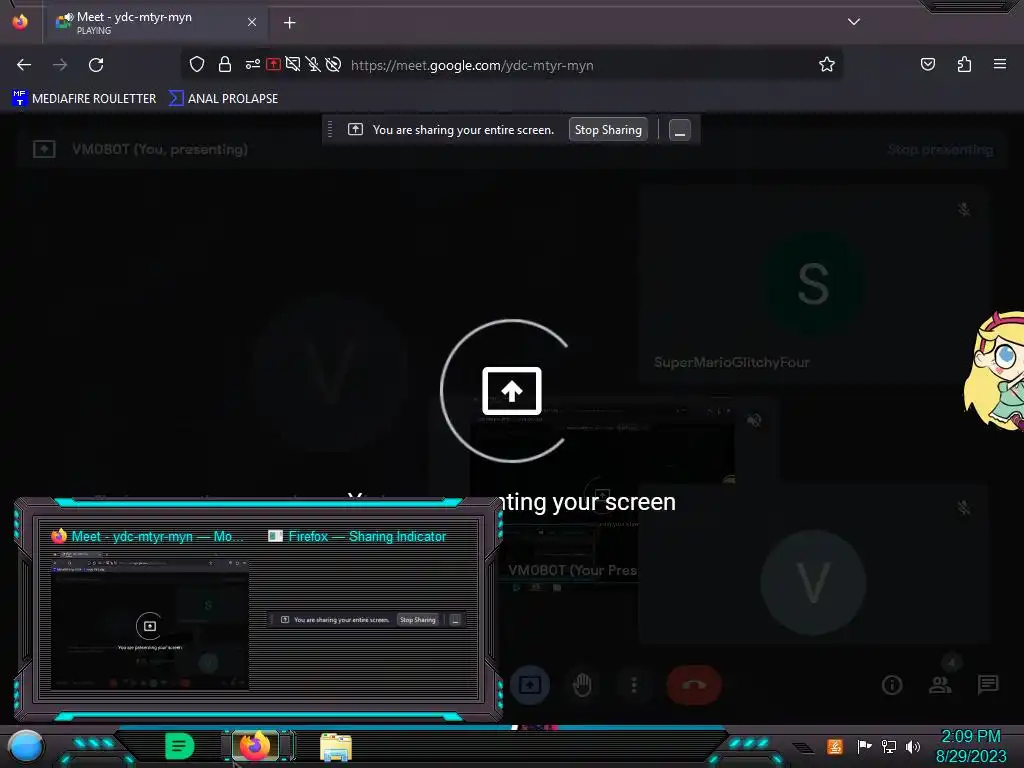Viewport: 1024px width, 768px height.
Task: Open the volume speaker tray icon
Action: click(913, 746)
